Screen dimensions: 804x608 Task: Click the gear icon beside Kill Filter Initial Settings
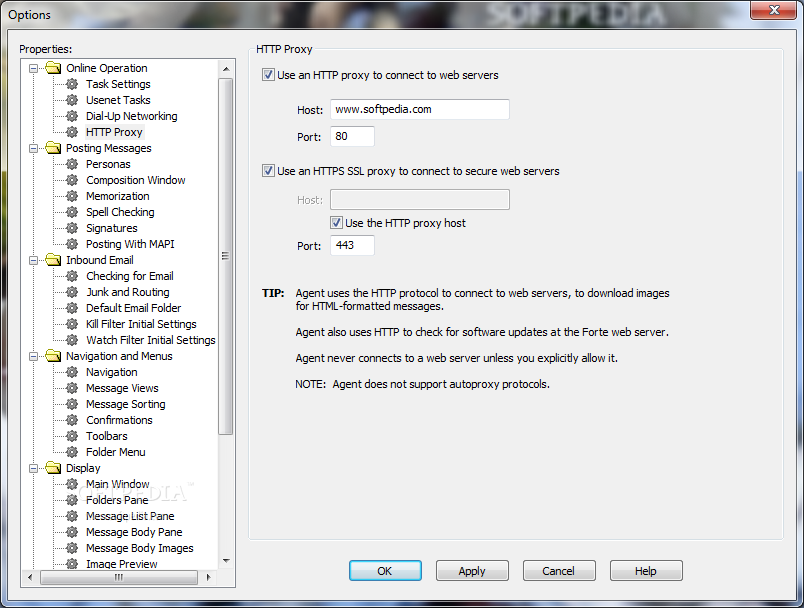(x=72, y=324)
